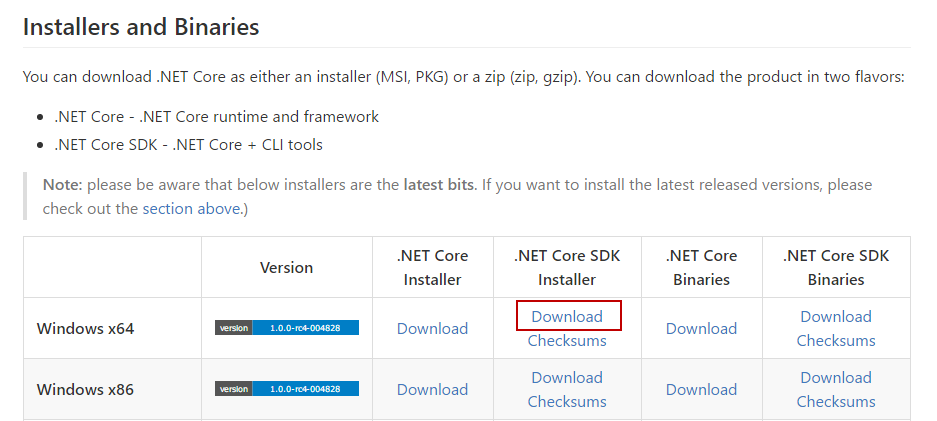
Task: Select the "Windows x64" row label
Action: pyautogui.click(x=85, y=328)
